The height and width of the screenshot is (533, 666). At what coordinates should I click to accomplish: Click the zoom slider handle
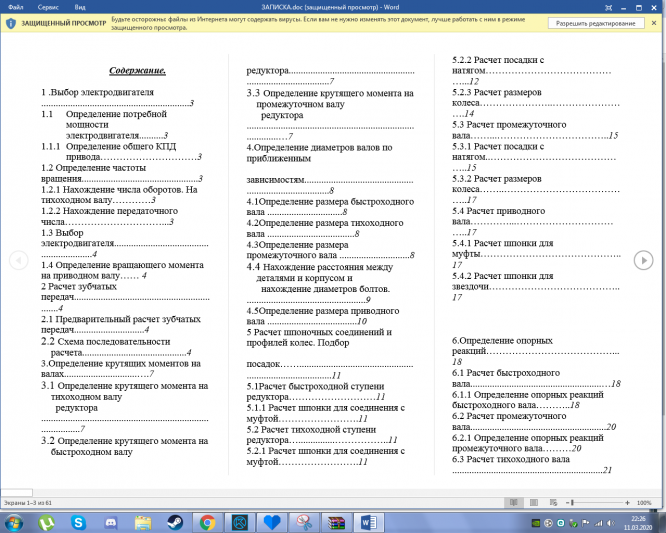click(x=573, y=502)
